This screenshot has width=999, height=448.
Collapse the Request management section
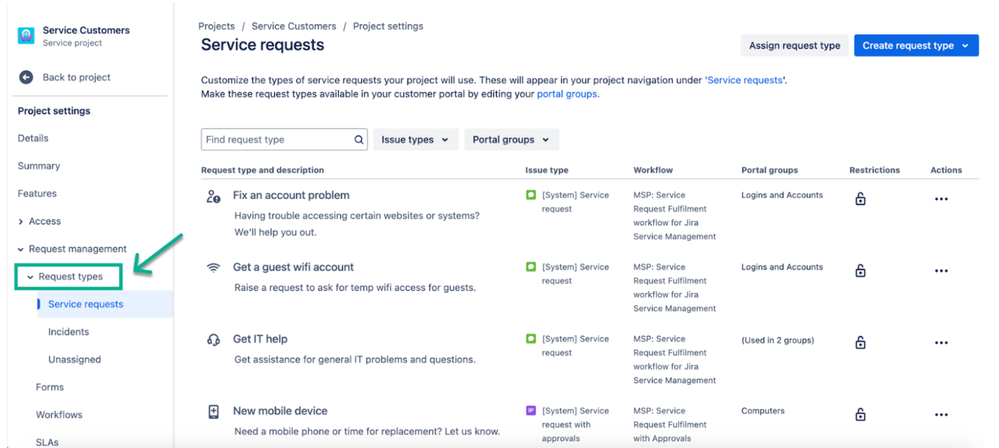pos(72,249)
